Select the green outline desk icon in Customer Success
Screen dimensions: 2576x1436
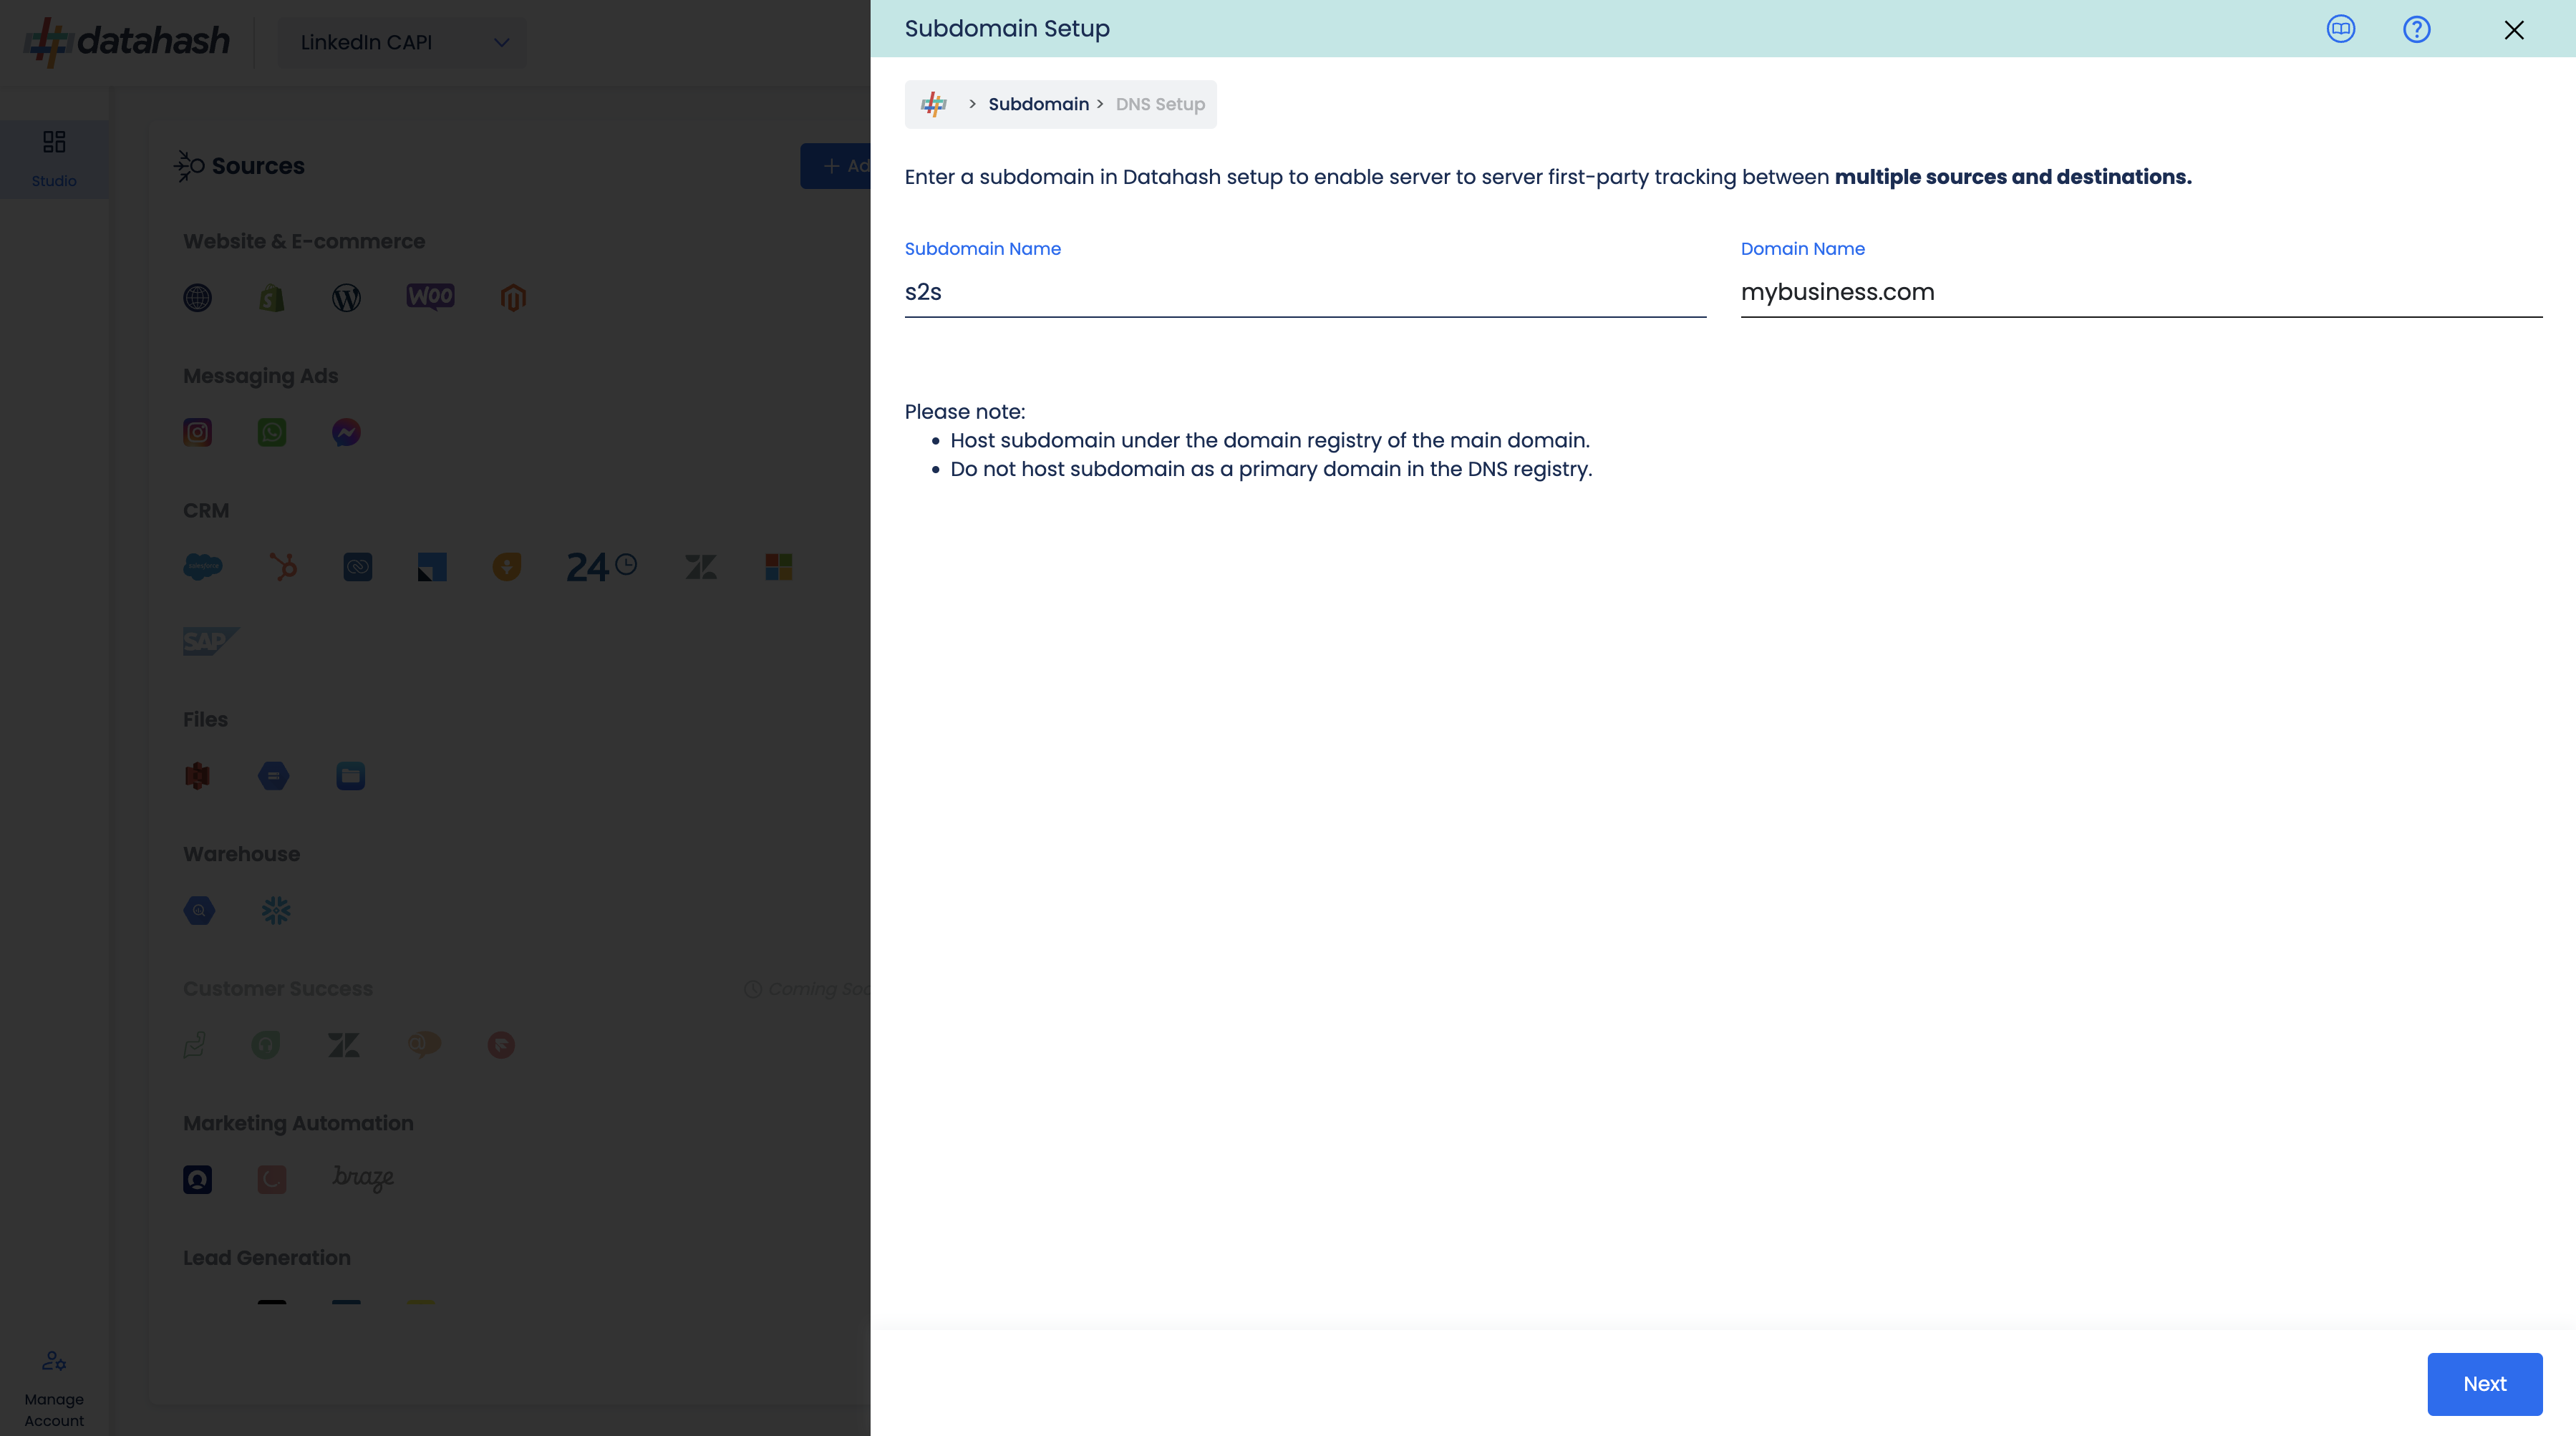click(195, 1045)
